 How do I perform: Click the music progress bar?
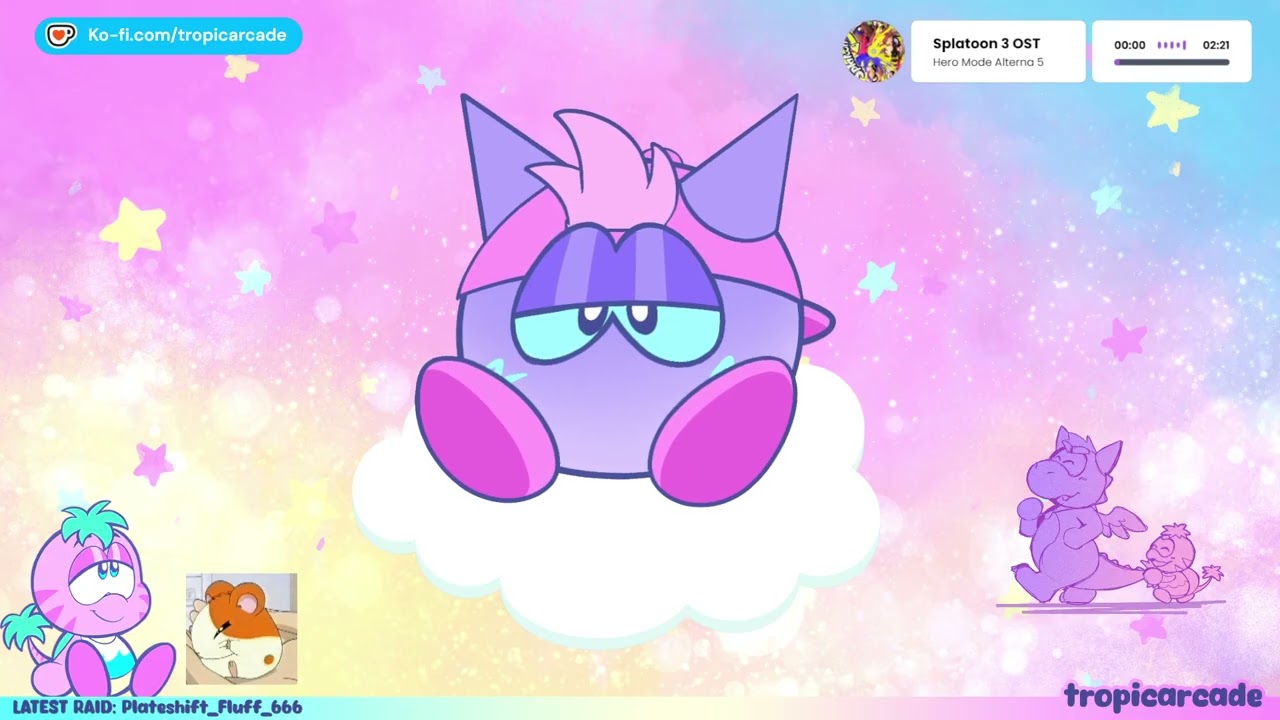pos(1171,62)
